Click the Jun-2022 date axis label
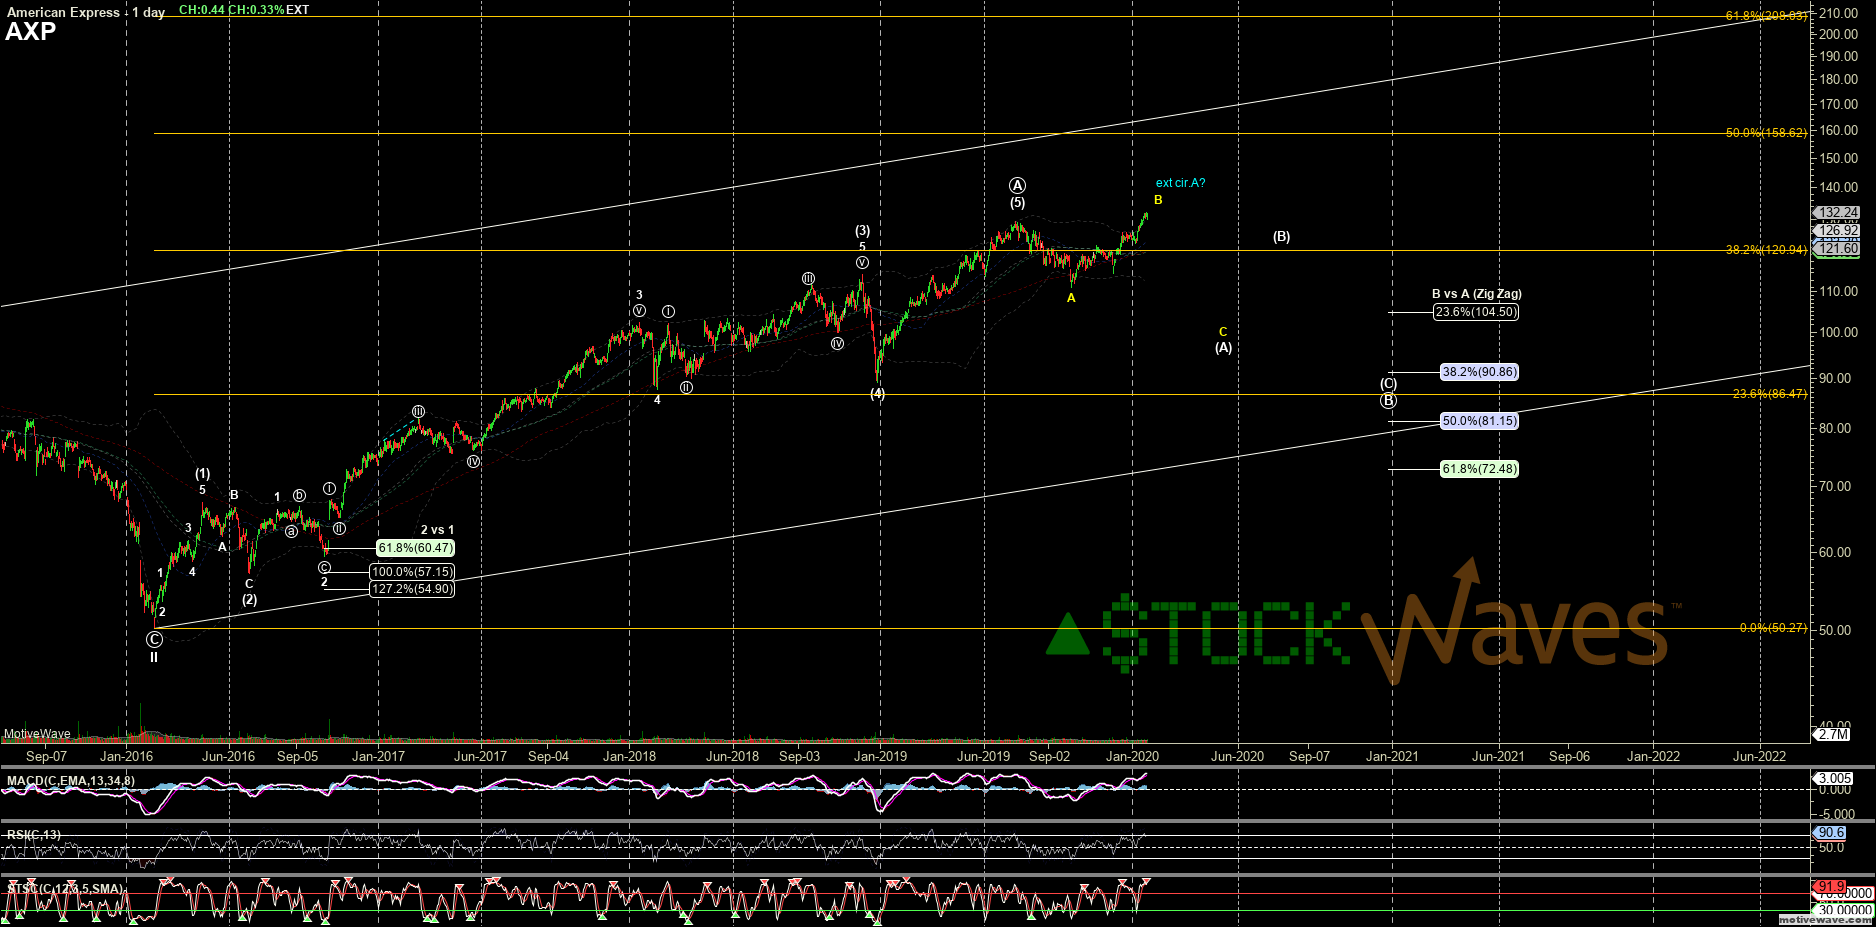Image resolution: width=1876 pixels, height=927 pixels. tap(1759, 756)
